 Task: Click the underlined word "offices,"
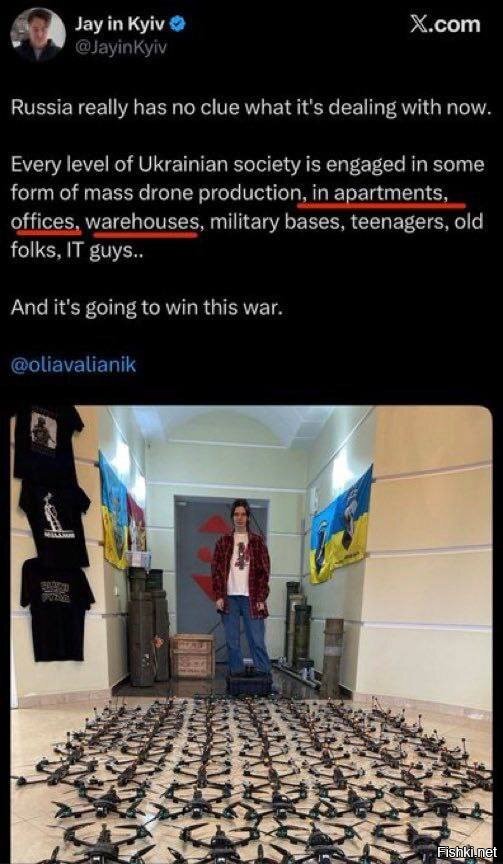pos(46,222)
